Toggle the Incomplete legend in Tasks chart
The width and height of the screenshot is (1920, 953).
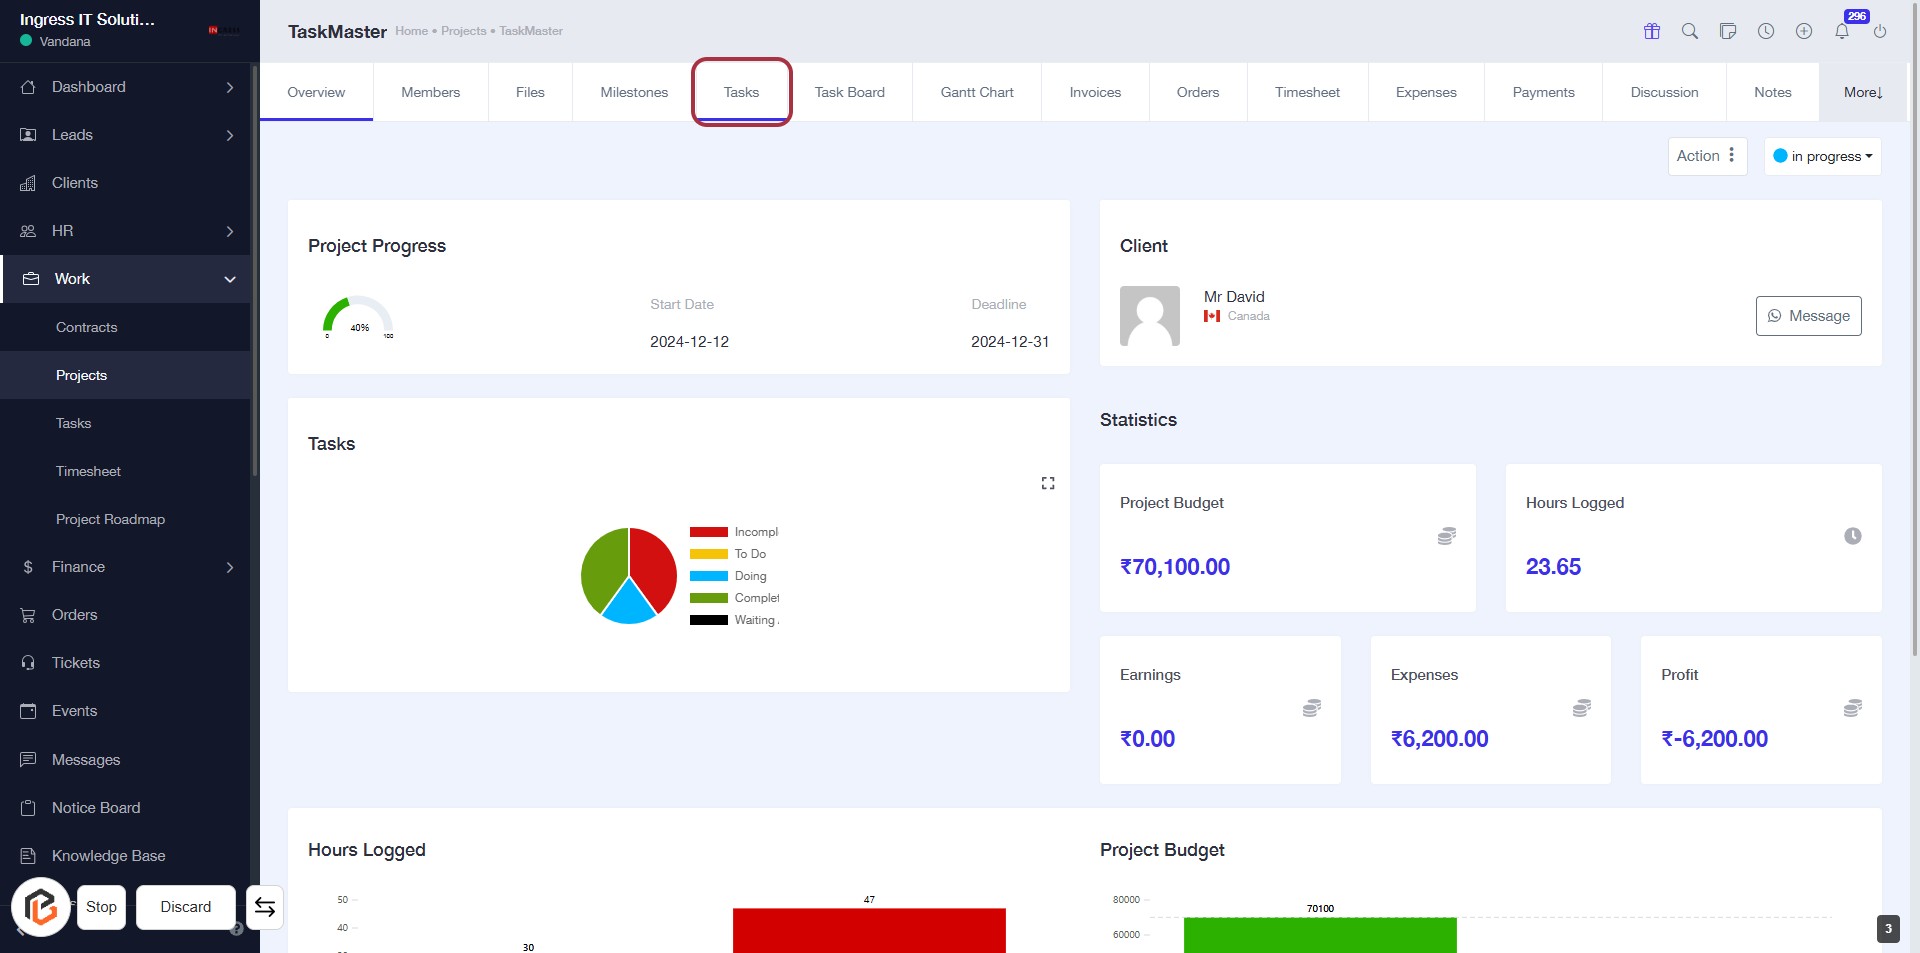(734, 532)
